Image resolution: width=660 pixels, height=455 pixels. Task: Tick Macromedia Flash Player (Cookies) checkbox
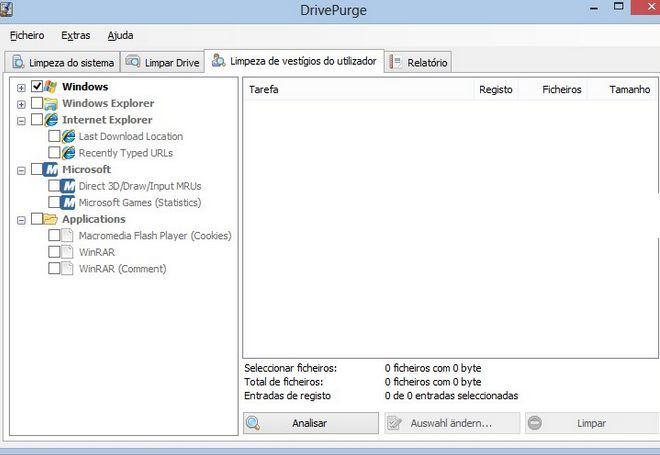[54, 235]
